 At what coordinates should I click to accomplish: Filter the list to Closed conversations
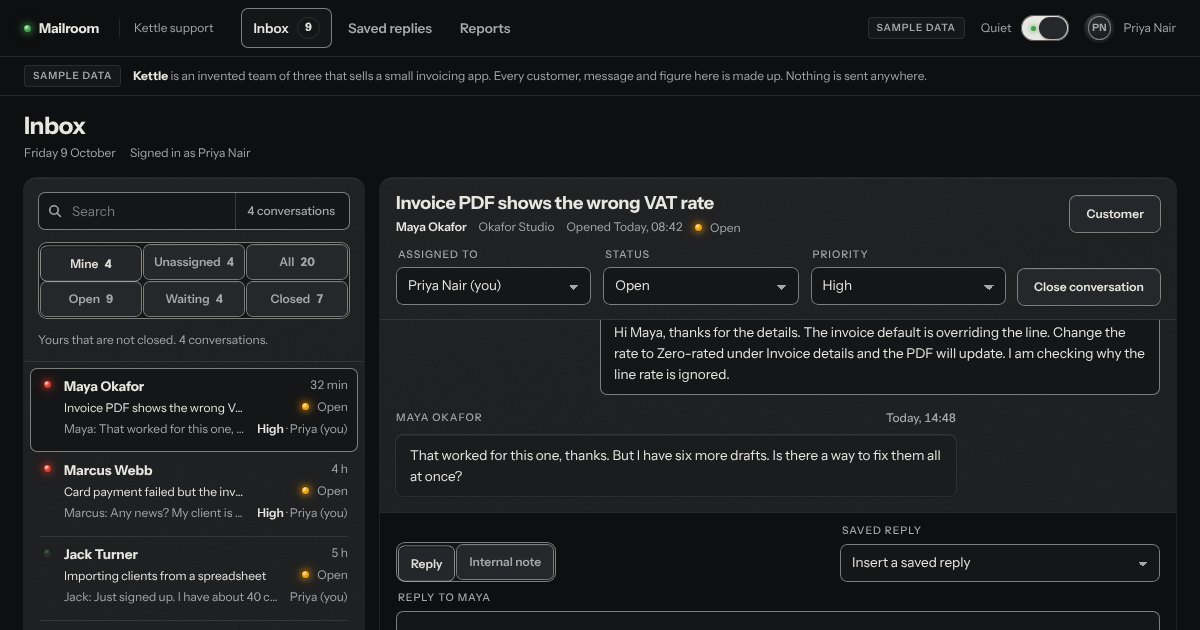click(297, 299)
